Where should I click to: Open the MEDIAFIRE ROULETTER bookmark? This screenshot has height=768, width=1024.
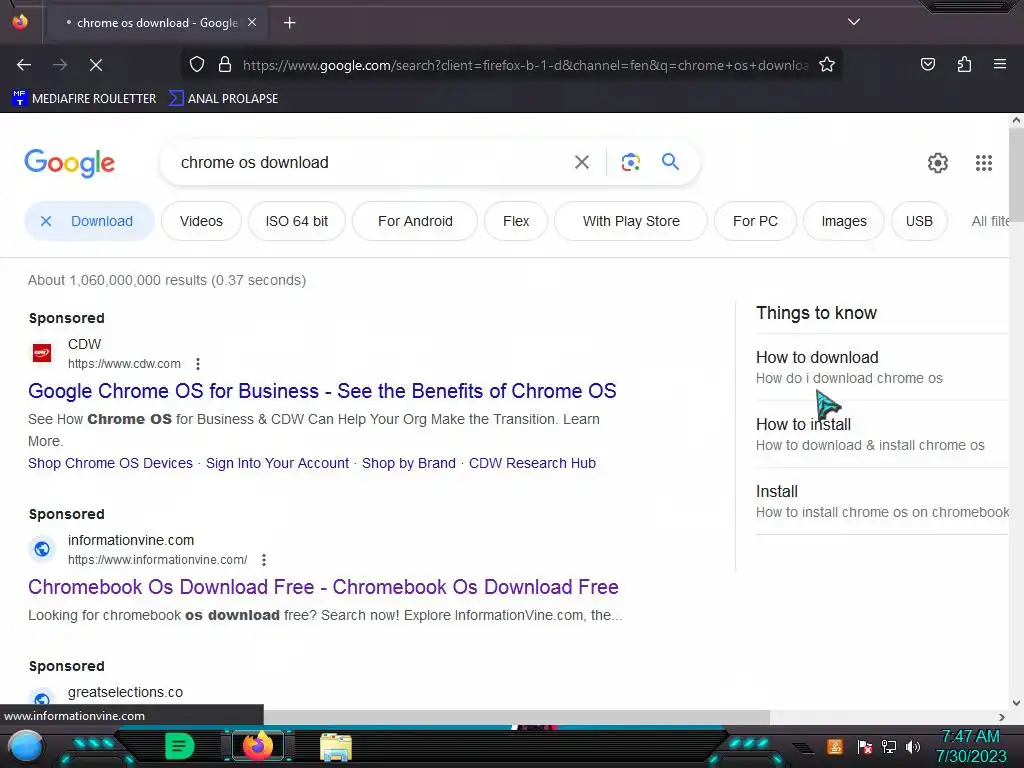[x=84, y=99]
